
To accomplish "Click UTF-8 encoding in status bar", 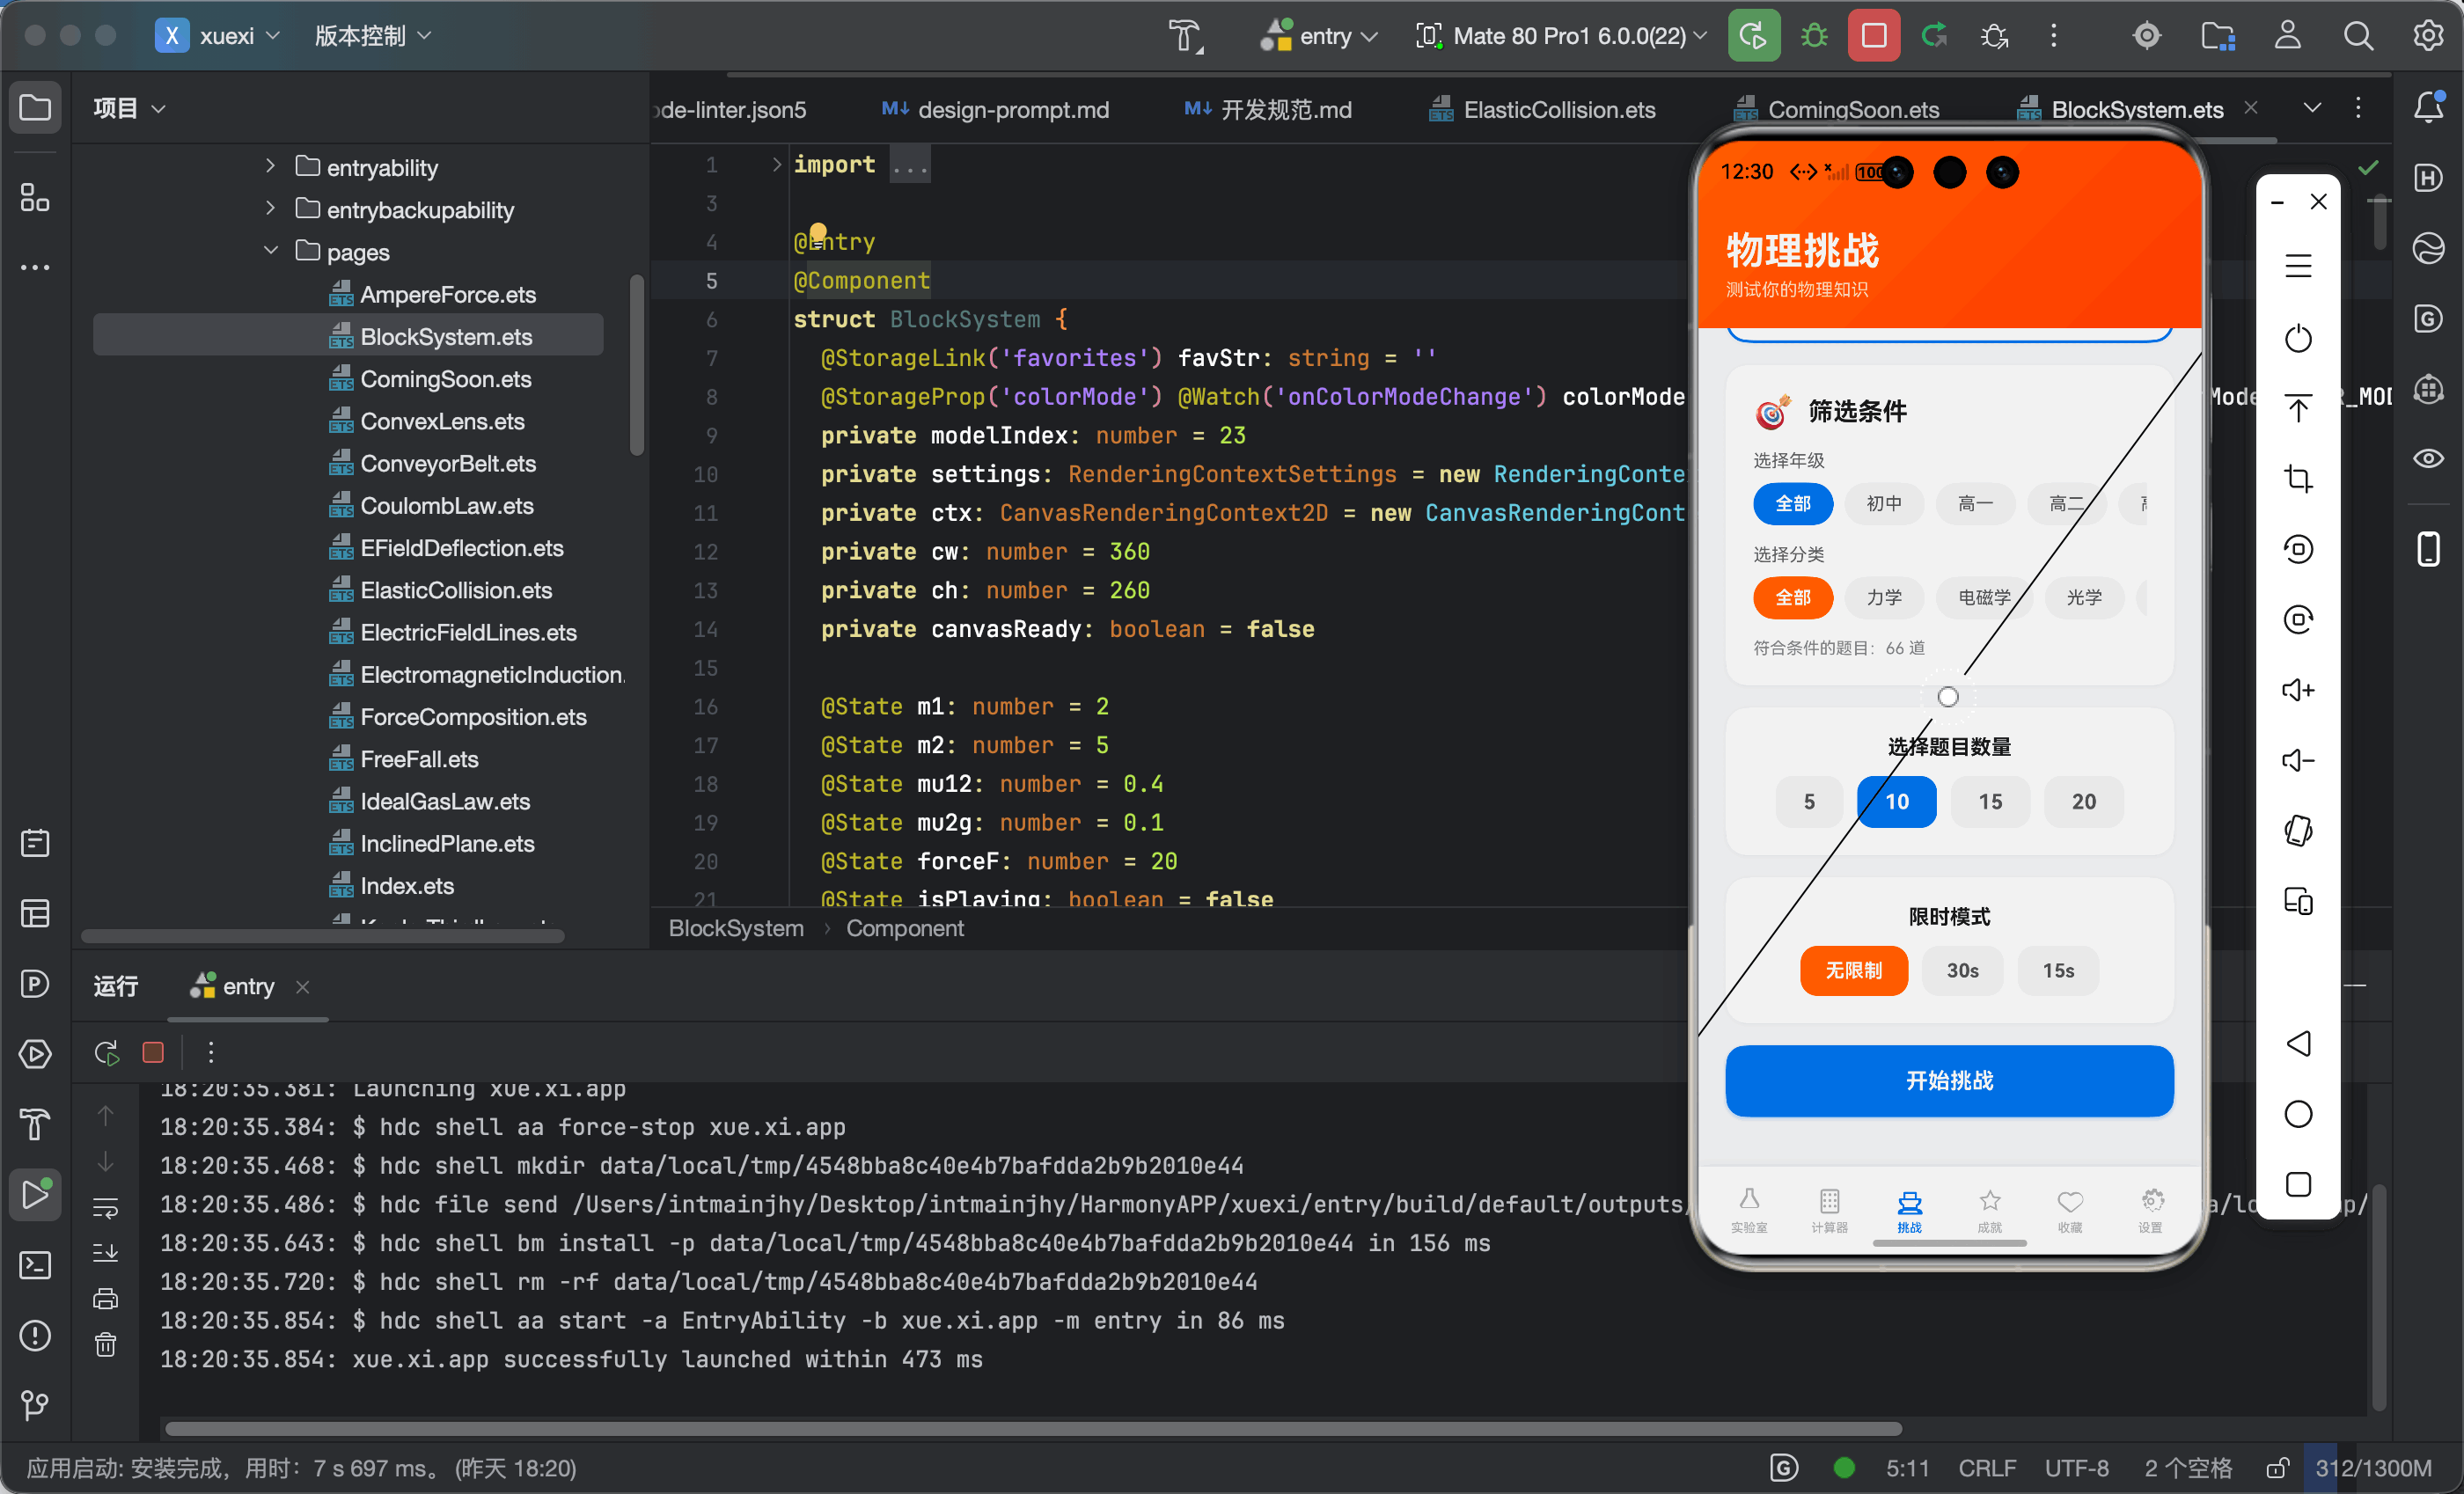I will pyautogui.click(x=2076, y=1467).
